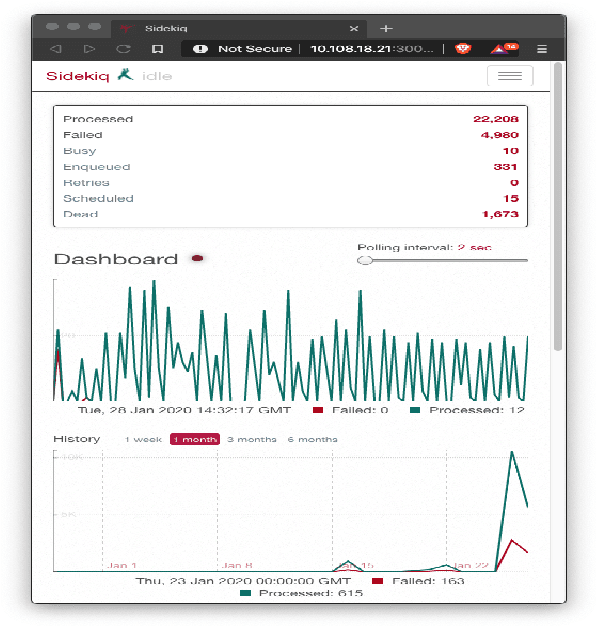596x626 pixels.
Task: Click the page vertical scrollbar thumb
Action: 558,206
